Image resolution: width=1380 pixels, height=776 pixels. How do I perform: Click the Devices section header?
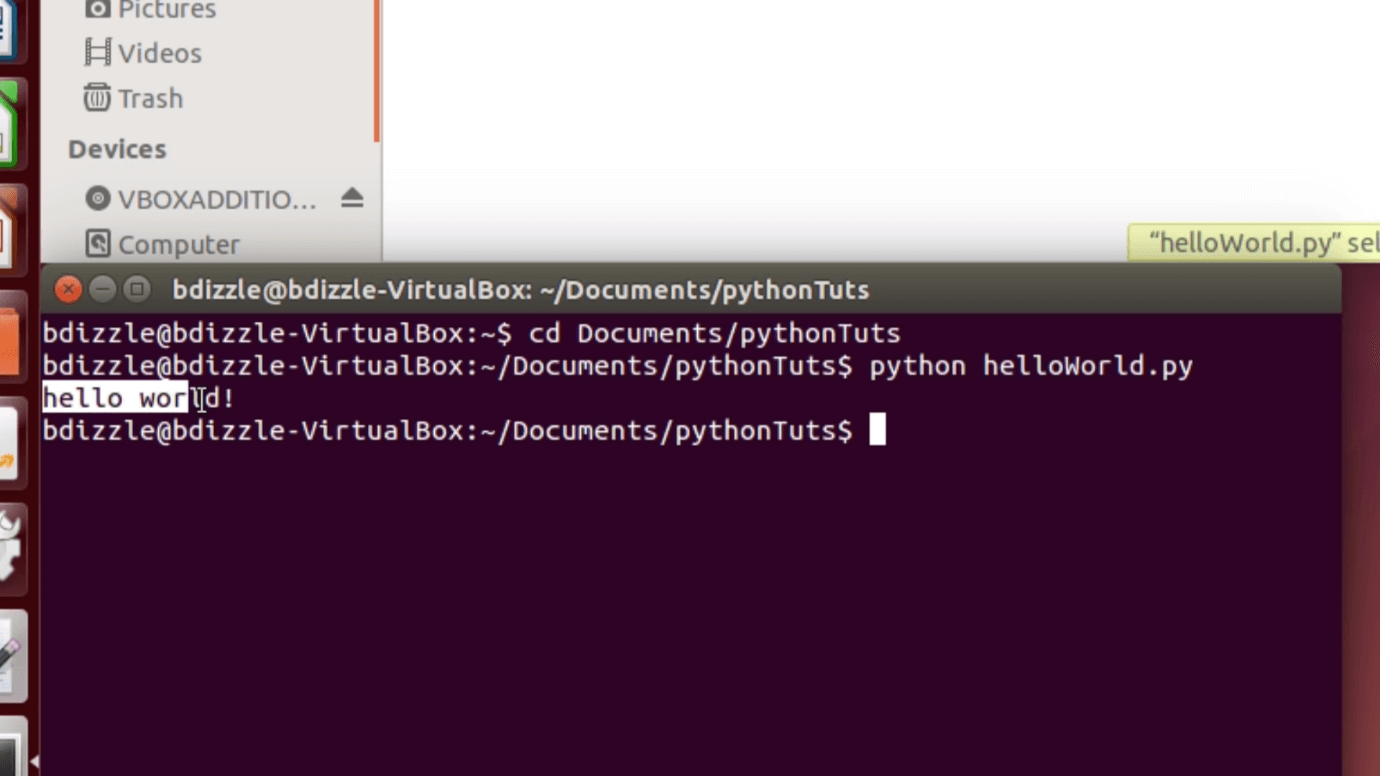tap(116, 148)
